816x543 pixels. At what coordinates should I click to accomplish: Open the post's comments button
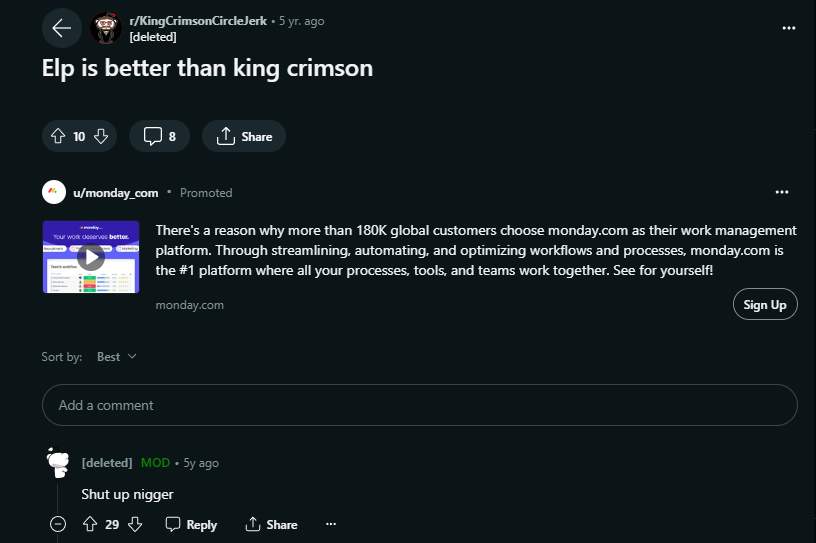(160, 136)
